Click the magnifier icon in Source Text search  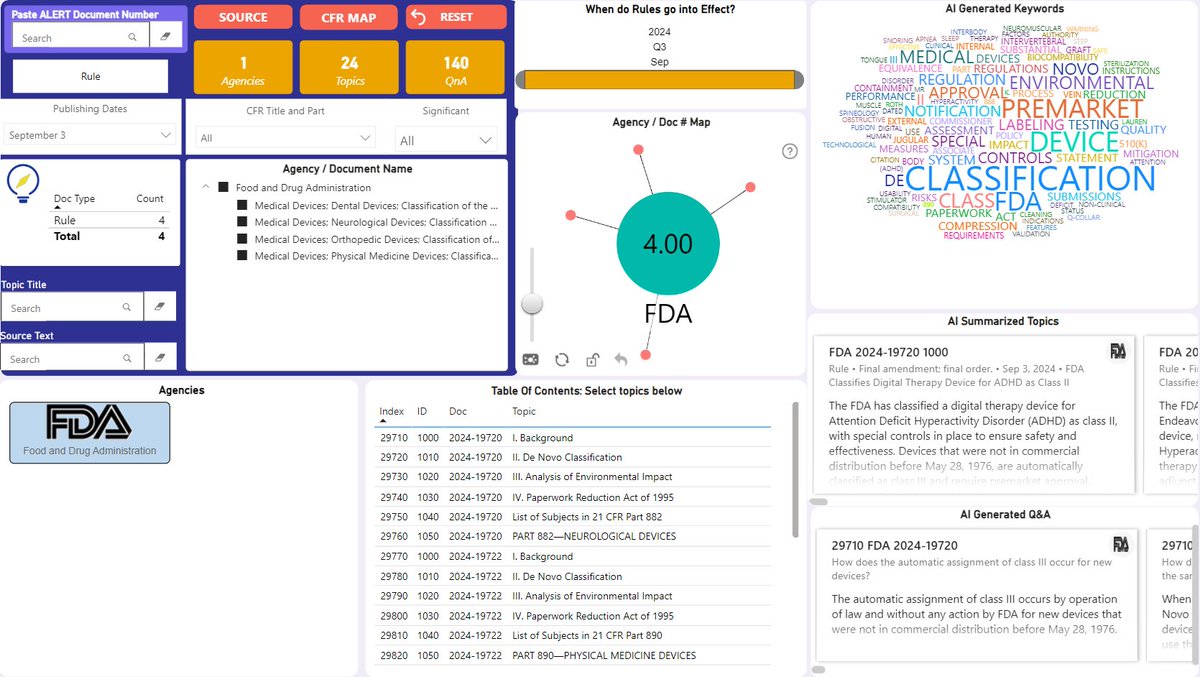[126, 359]
